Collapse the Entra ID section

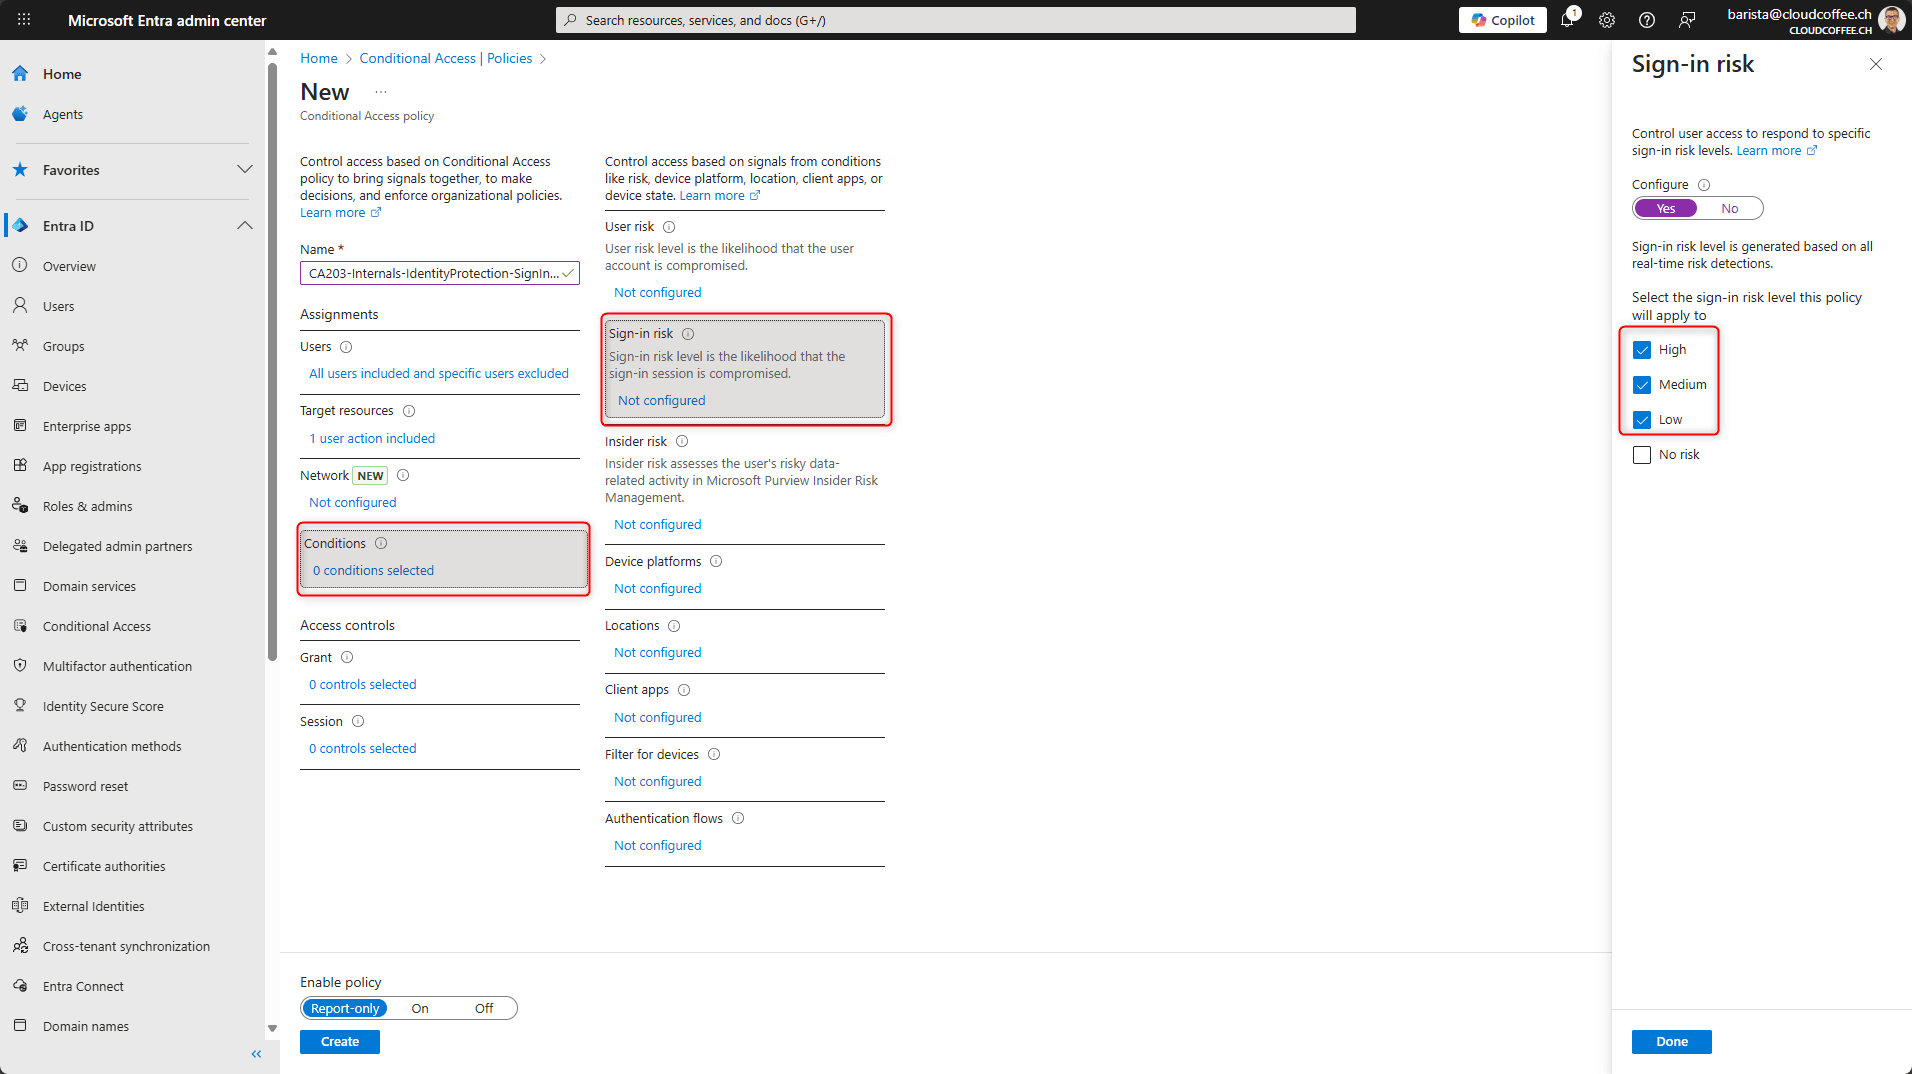pyautogui.click(x=245, y=225)
